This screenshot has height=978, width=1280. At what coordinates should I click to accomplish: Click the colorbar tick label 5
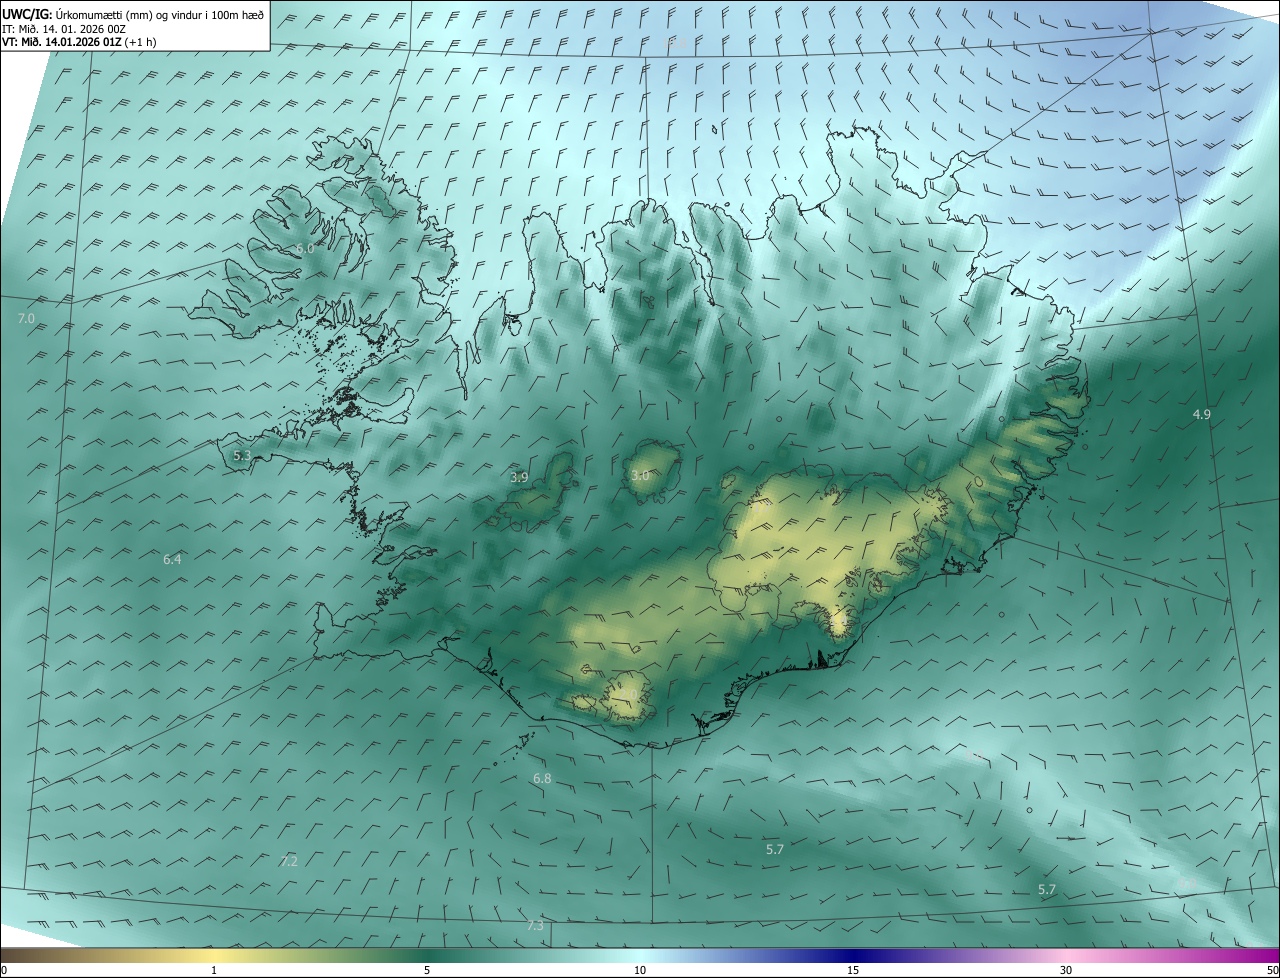pyautogui.click(x=427, y=970)
